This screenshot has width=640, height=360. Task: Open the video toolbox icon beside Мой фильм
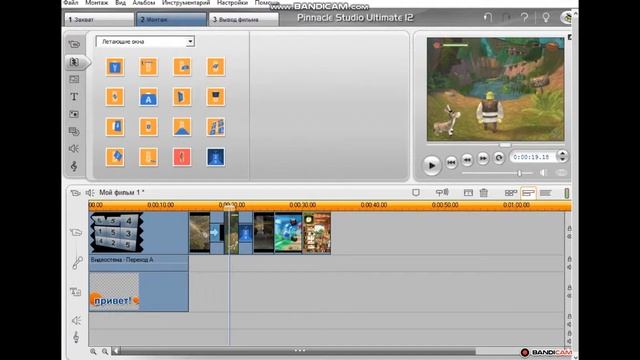(x=75, y=193)
